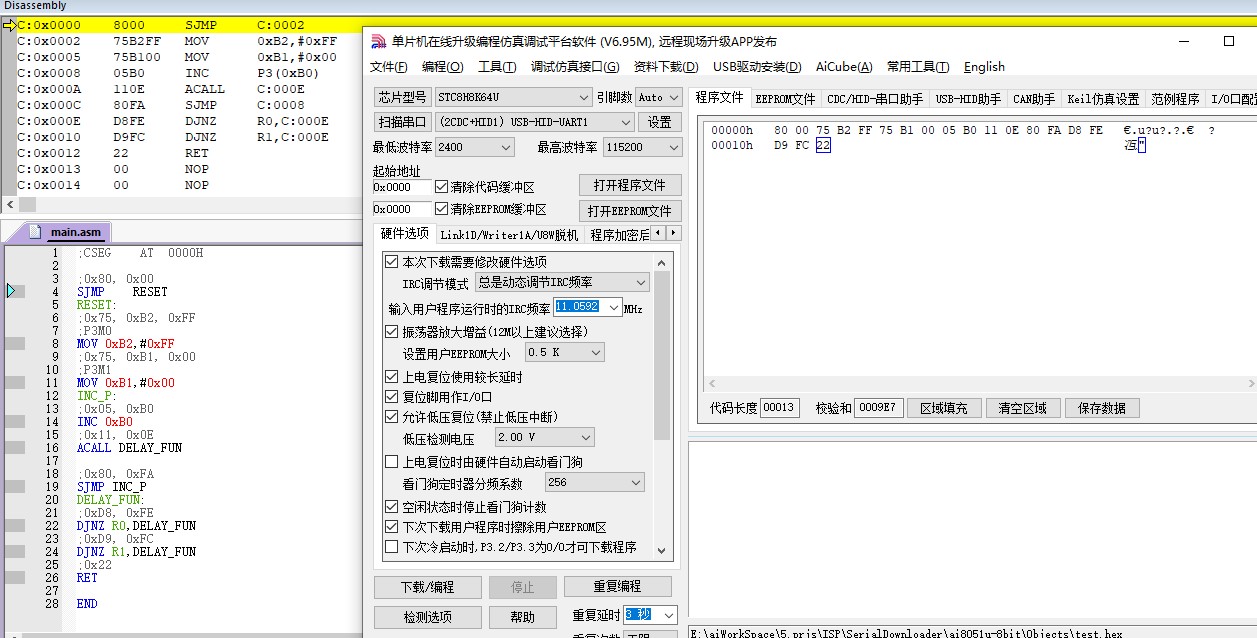Open the AiCube(A) menu
This screenshot has height=638, width=1257.
844,67
